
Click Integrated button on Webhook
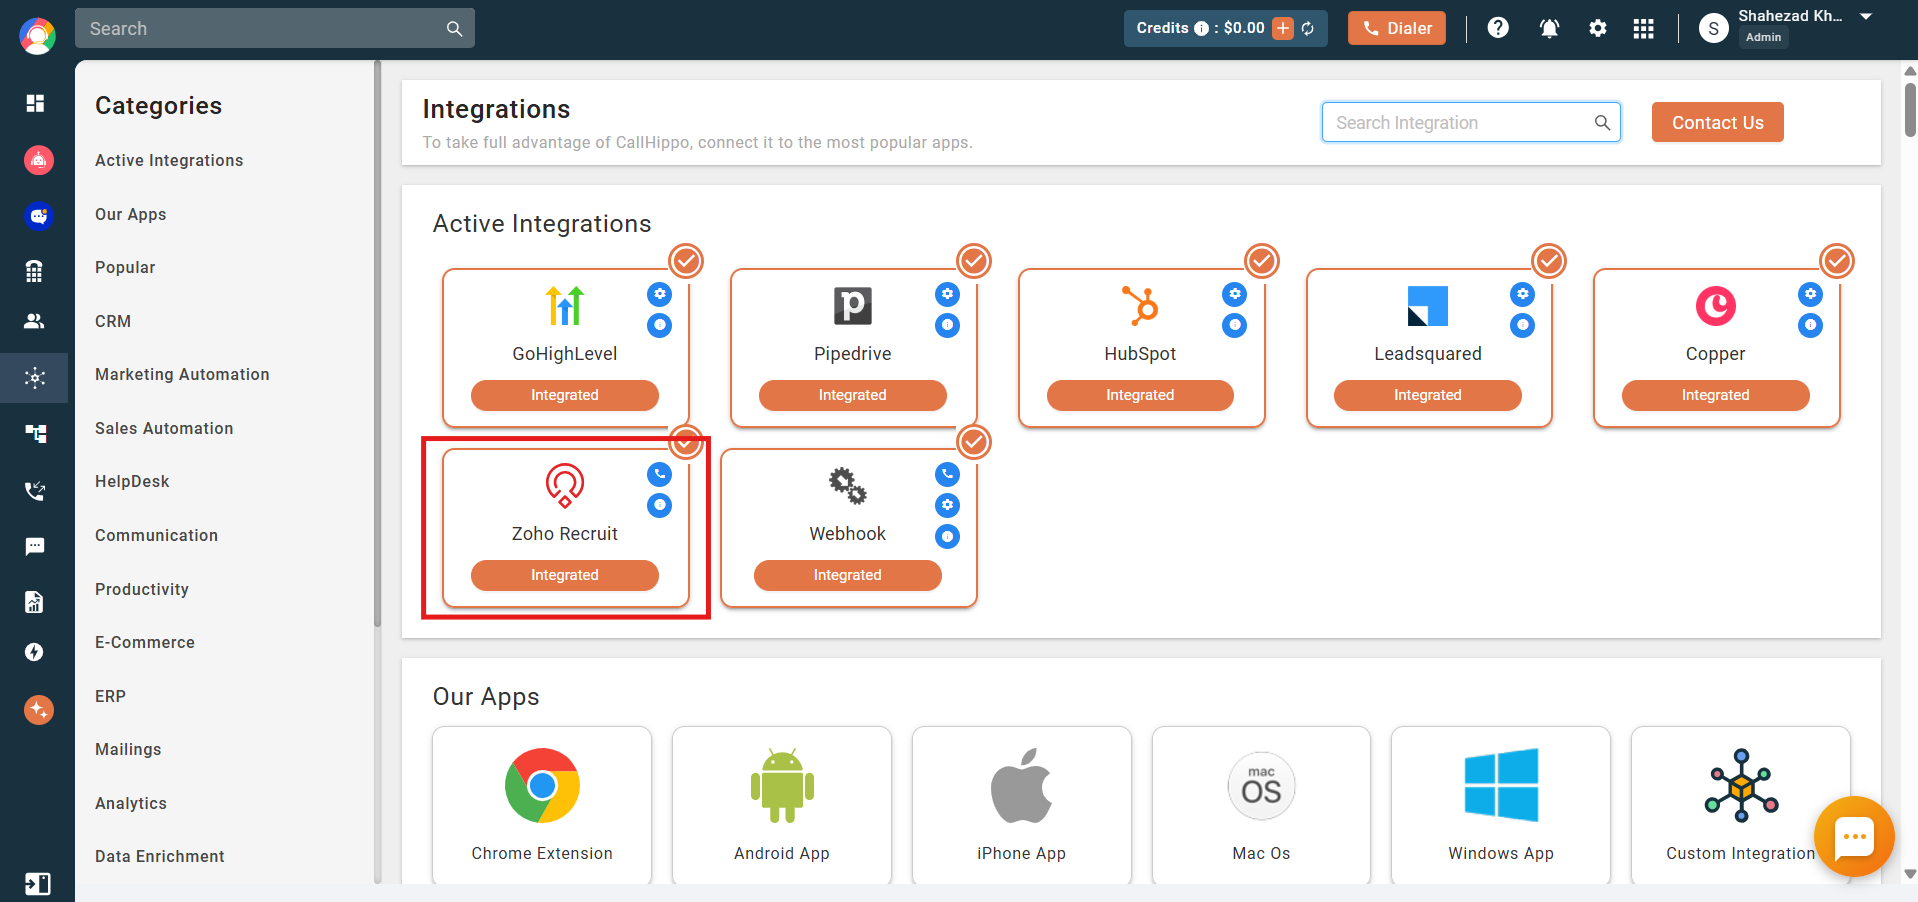pos(847,575)
